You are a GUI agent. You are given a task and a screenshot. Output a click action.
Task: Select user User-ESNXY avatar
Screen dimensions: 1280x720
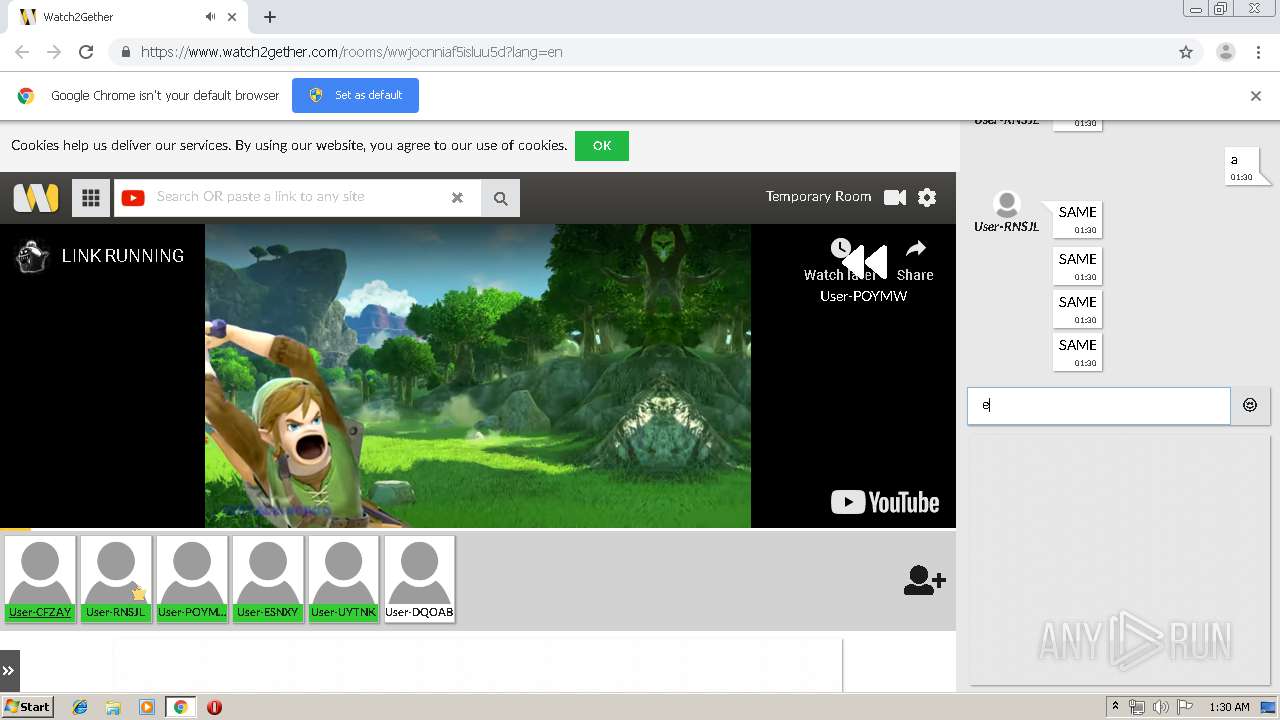tap(268, 579)
